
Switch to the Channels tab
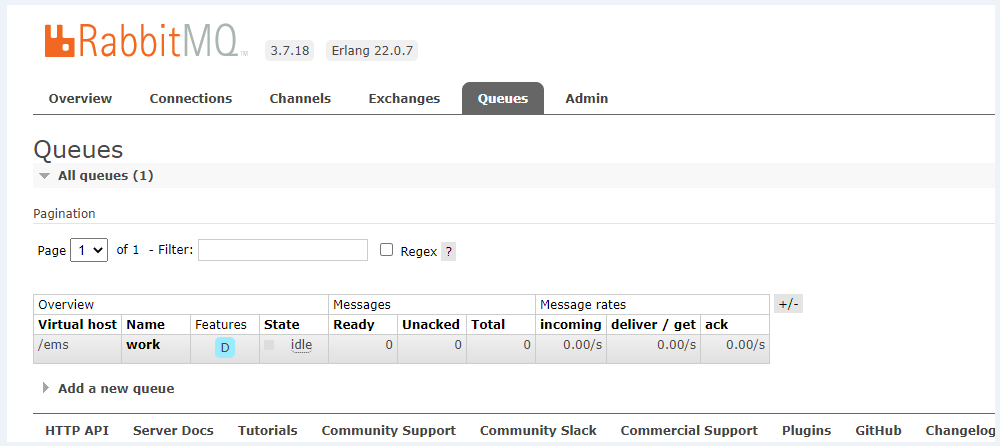[300, 98]
